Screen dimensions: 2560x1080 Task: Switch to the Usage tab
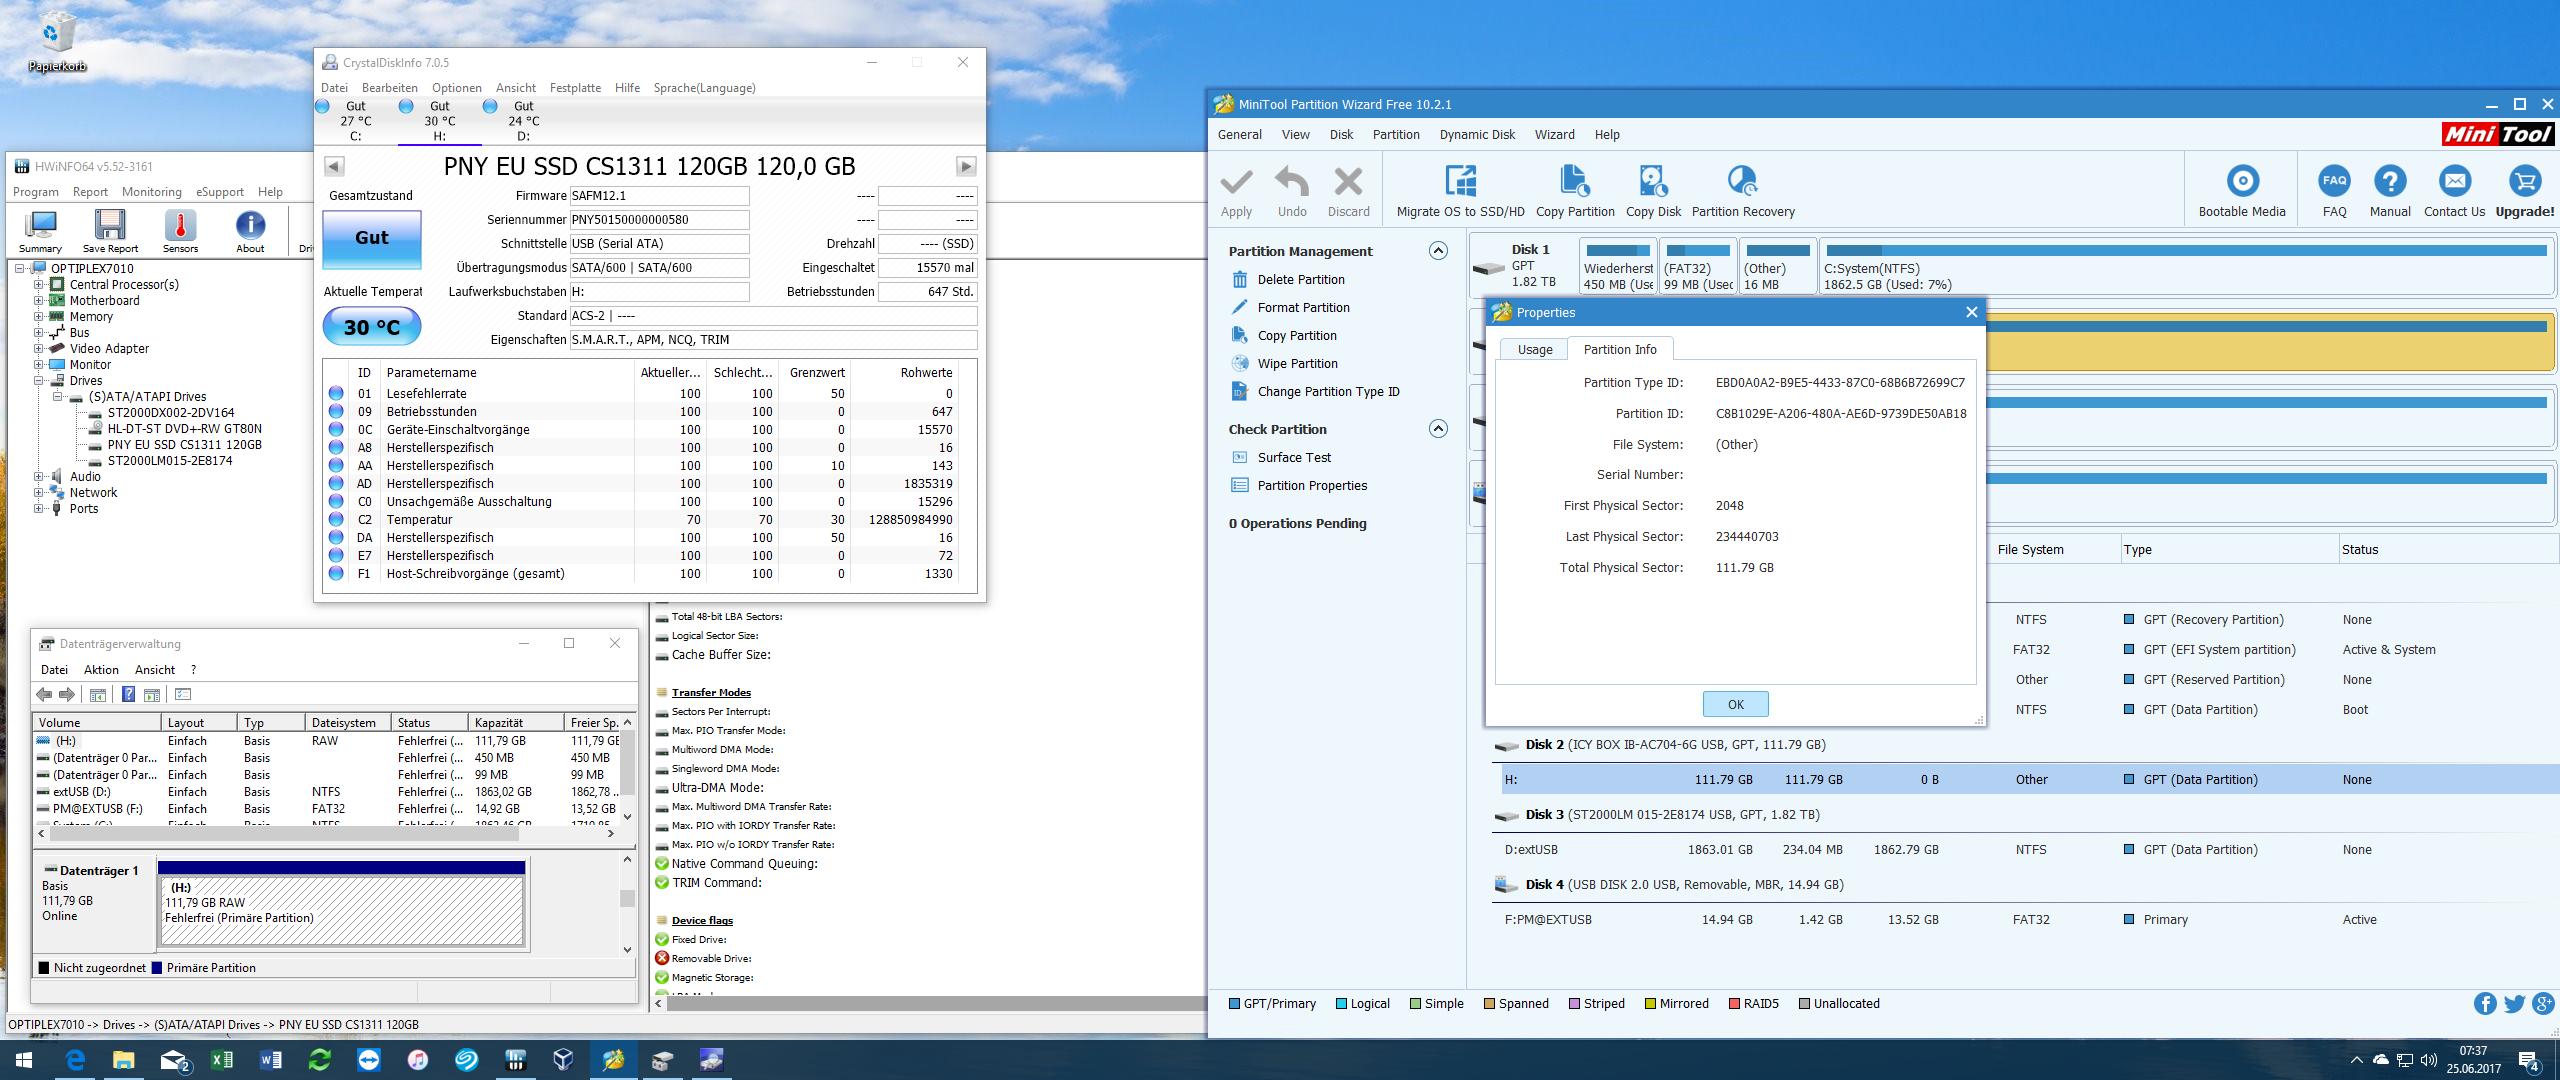pos(1534,350)
